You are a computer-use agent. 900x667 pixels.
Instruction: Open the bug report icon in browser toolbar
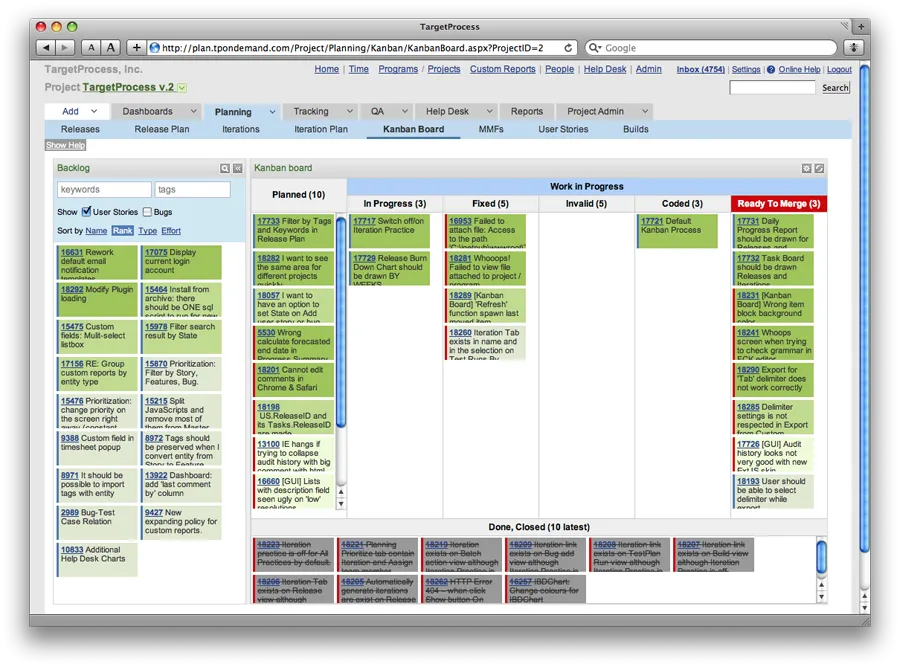coord(854,48)
